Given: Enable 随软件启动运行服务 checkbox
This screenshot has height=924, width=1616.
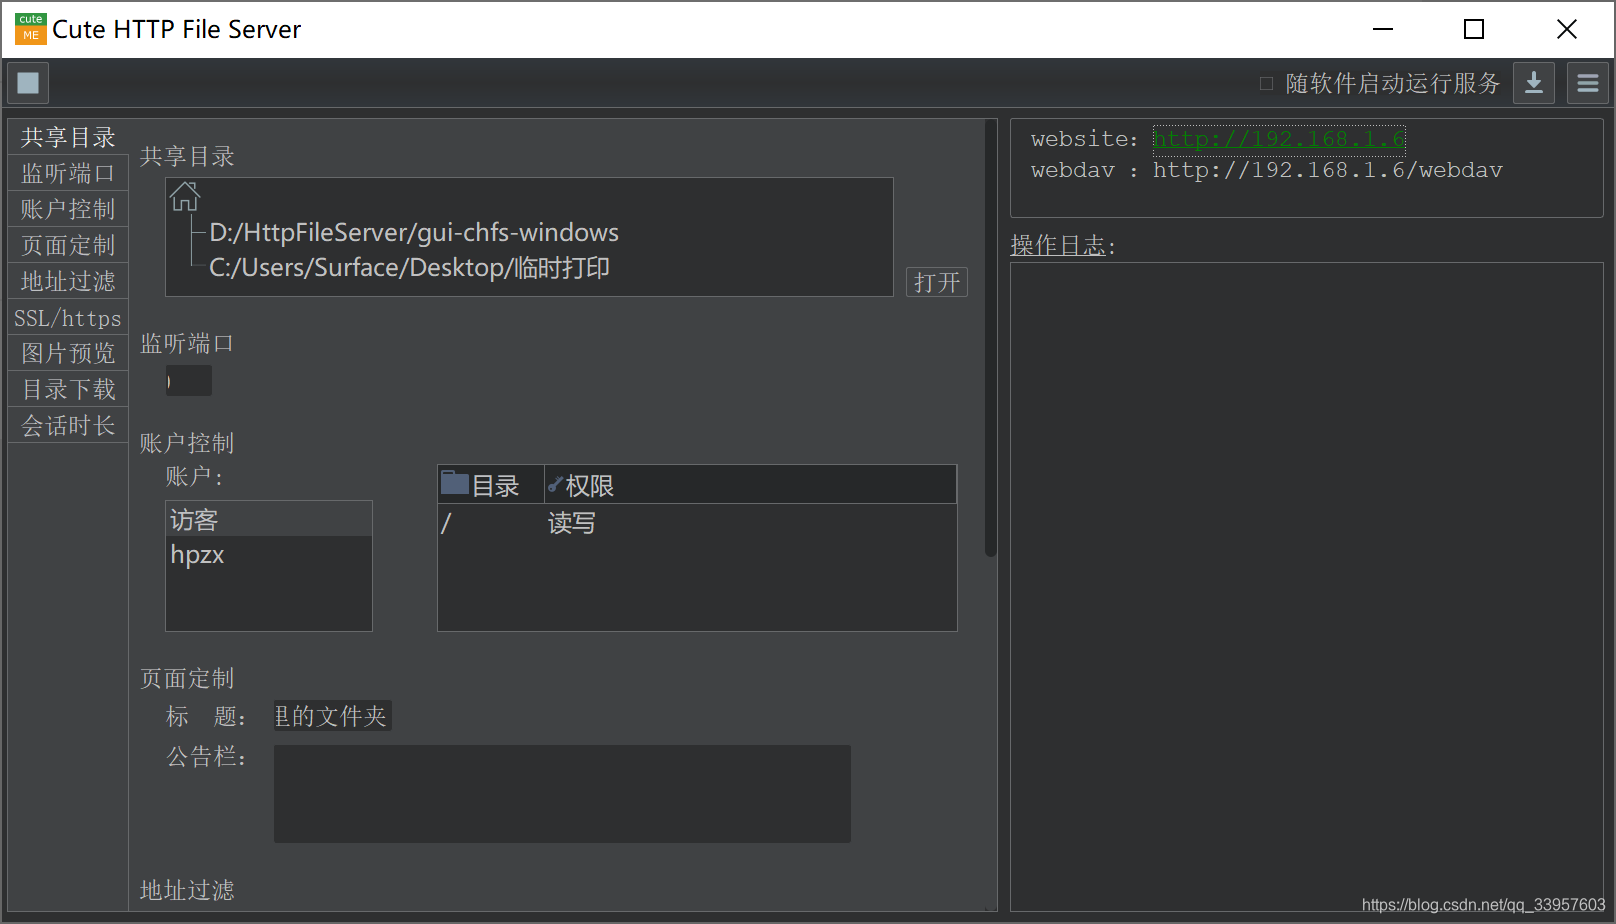Looking at the screenshot, I should (x=1266, y=84).
